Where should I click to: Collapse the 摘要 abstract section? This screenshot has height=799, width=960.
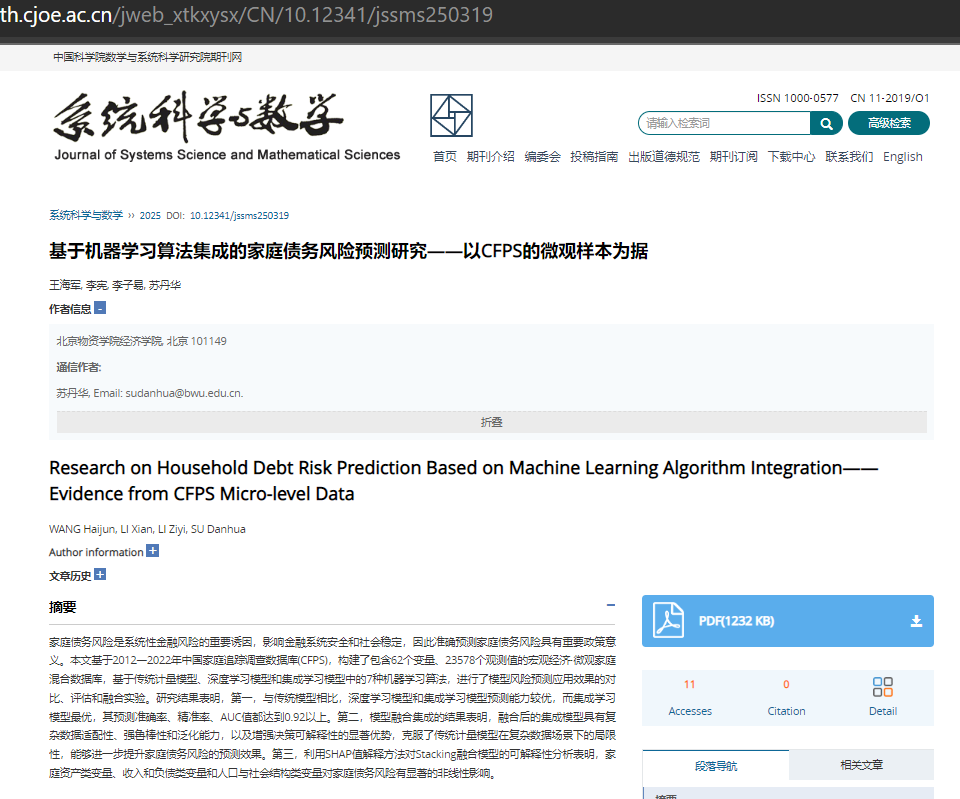[x=610, y=606]
